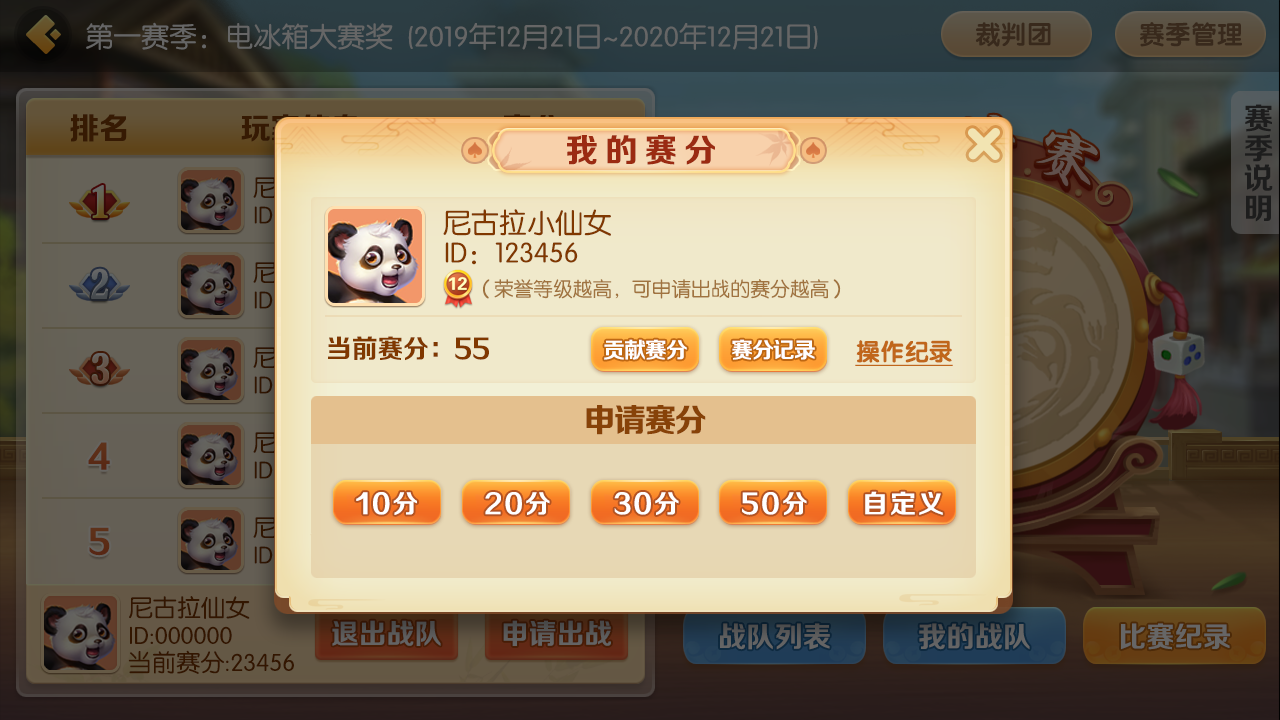1280x720 pixels.
Task: Open 赛季管理 from the top bar
Action: pos(1191,34)
